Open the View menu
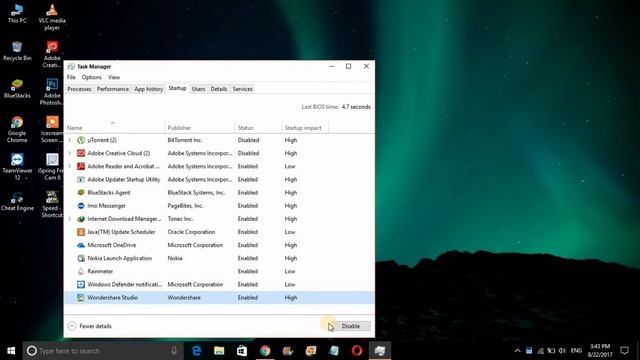The image size is (640, 360). [x=114, y=77]
